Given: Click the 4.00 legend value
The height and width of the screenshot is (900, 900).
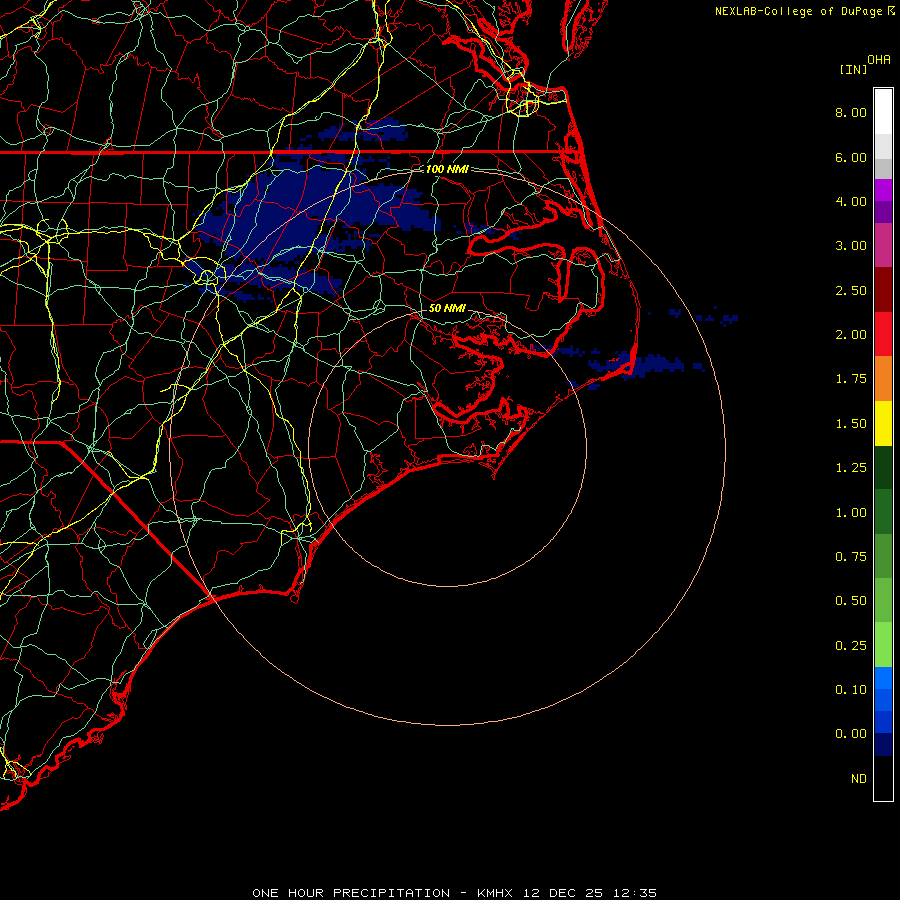Looking at the screenshot, I should click(851, 201).
